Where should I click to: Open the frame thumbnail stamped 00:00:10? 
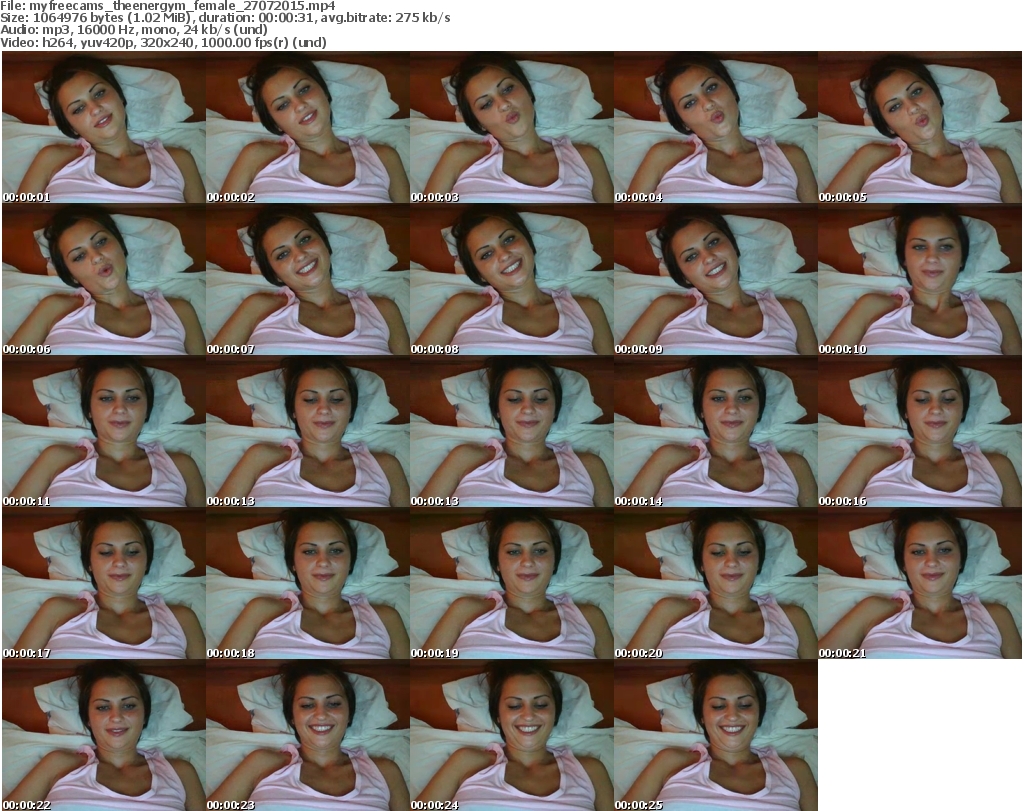tap(920, 279)
